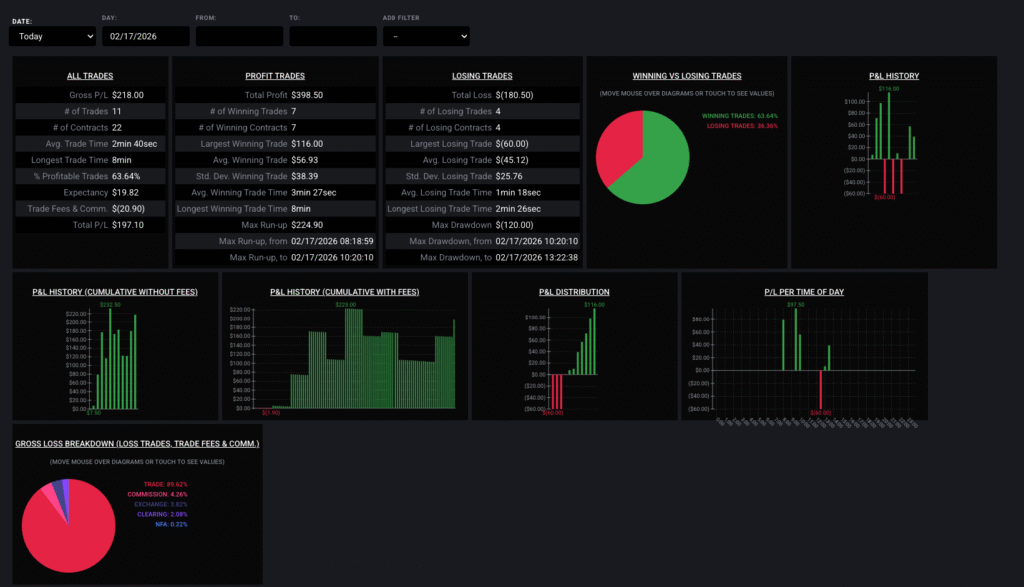
Task: Click the Commission: 4.26% legend entry
Action: coord(157,494)
